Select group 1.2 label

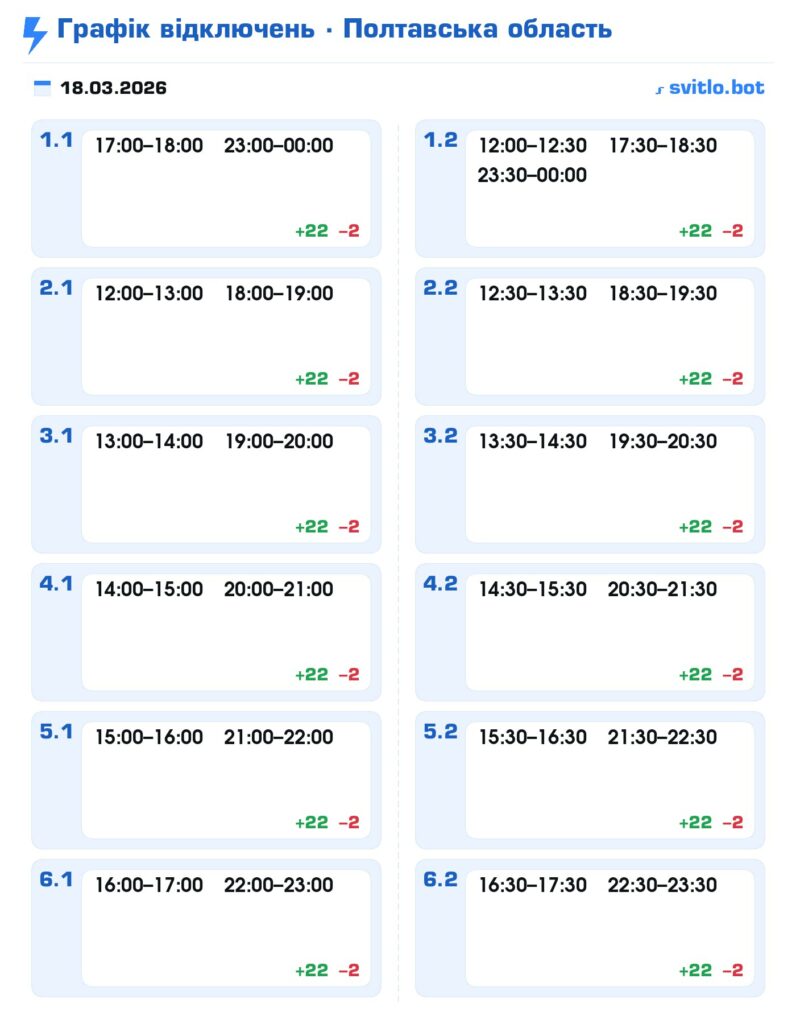click(x=440, y=140)
